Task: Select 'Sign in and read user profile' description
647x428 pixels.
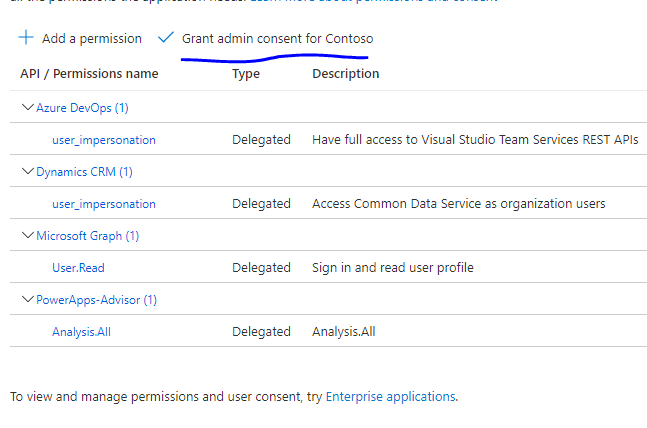Action: tap(392, 267)
